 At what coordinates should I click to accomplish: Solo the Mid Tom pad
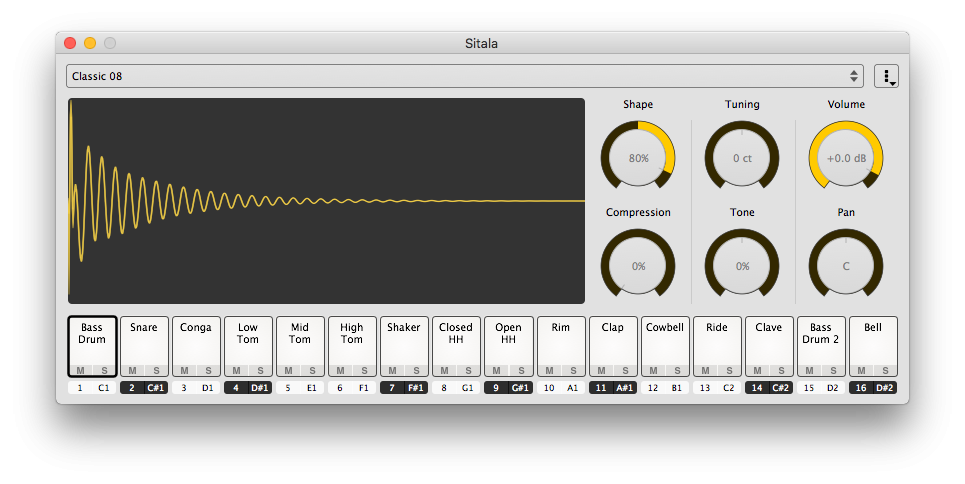[312, 370]
